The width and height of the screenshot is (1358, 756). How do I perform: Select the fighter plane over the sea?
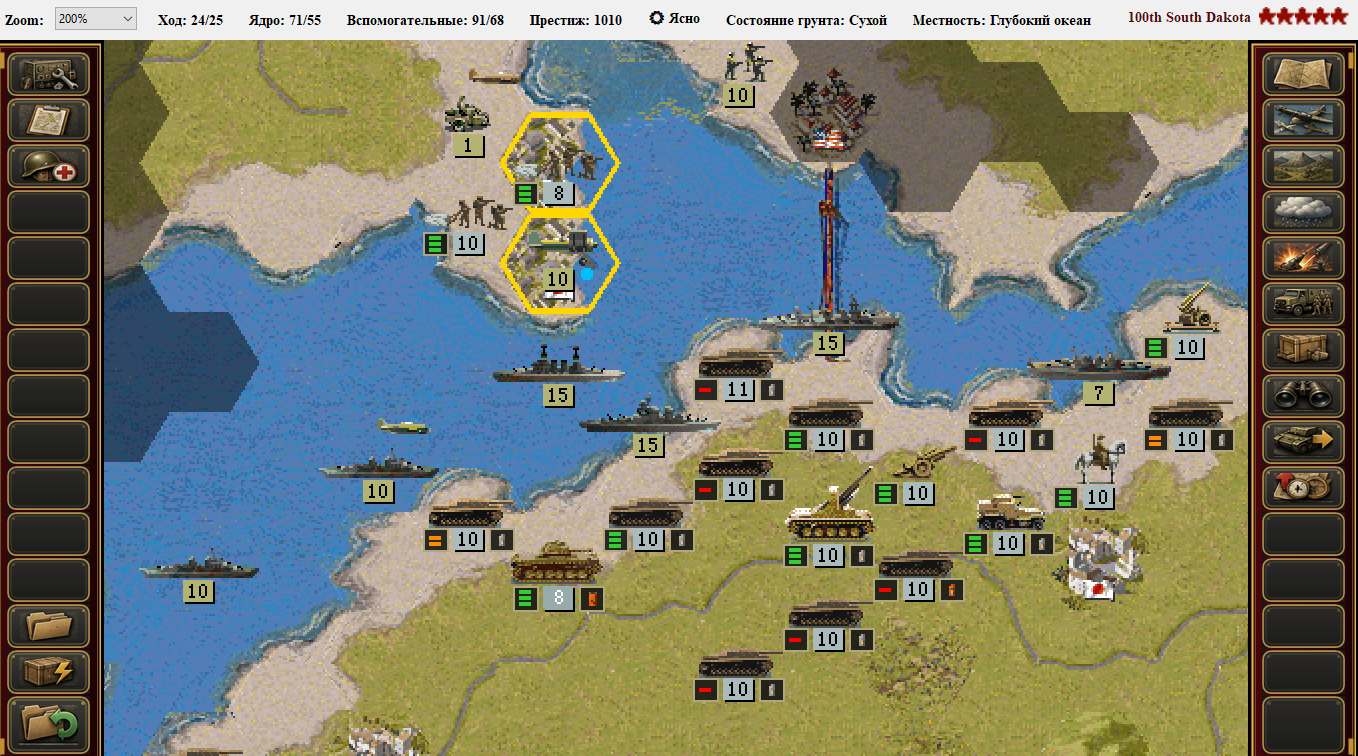point(404,426)
